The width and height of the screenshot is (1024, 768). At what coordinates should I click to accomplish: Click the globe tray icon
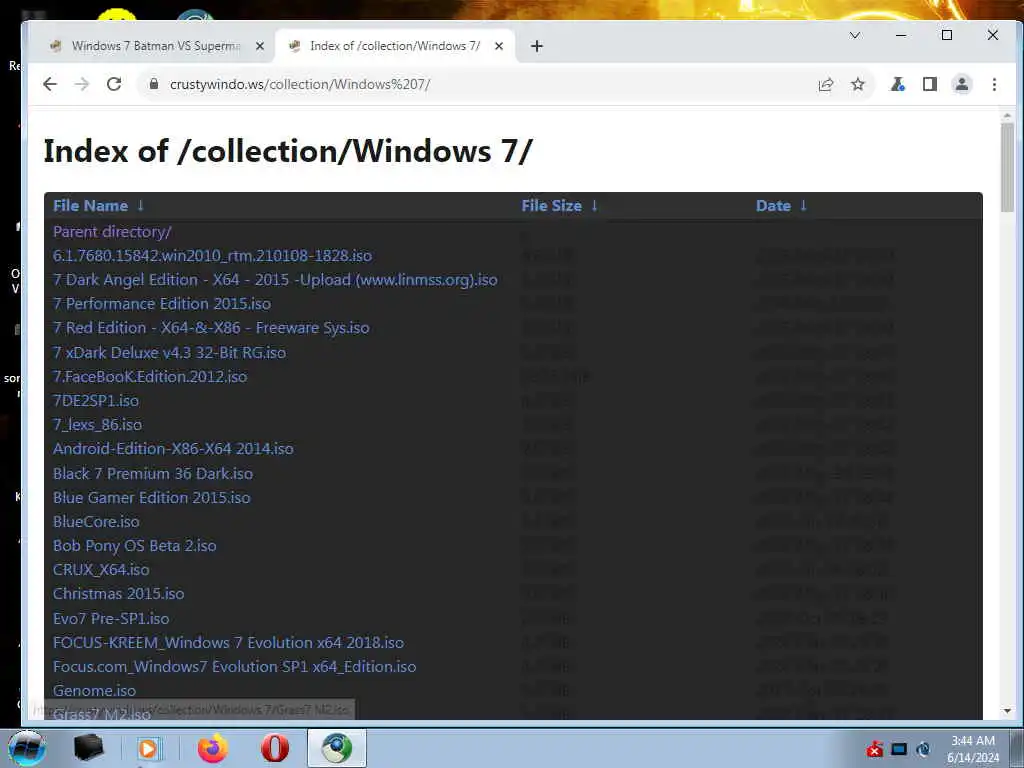(923, 749)
